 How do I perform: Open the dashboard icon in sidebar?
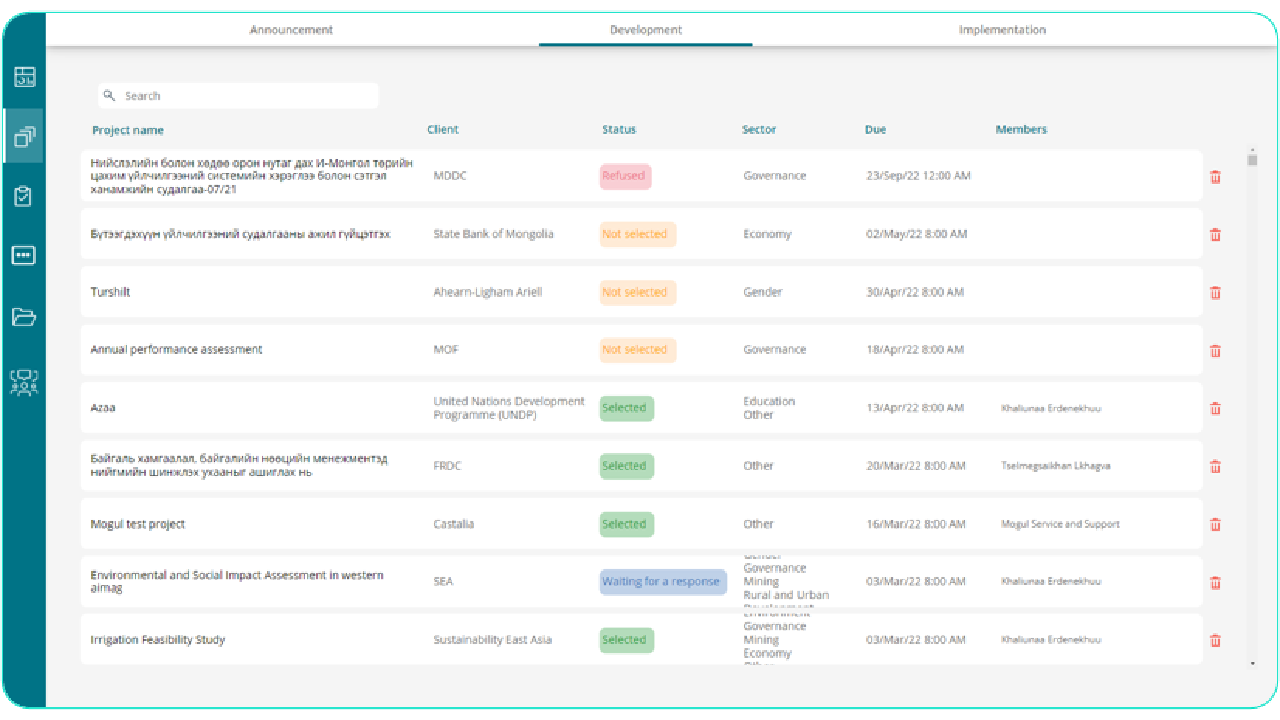pyautogui.click(x=24, y=77)
